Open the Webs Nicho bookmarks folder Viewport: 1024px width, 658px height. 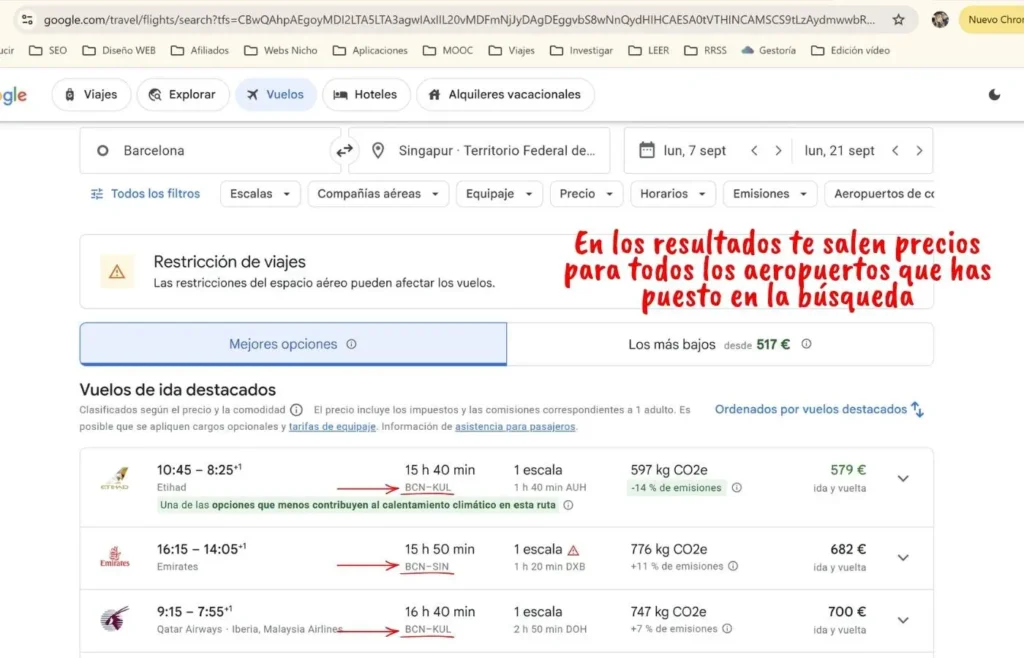[281, 50]
